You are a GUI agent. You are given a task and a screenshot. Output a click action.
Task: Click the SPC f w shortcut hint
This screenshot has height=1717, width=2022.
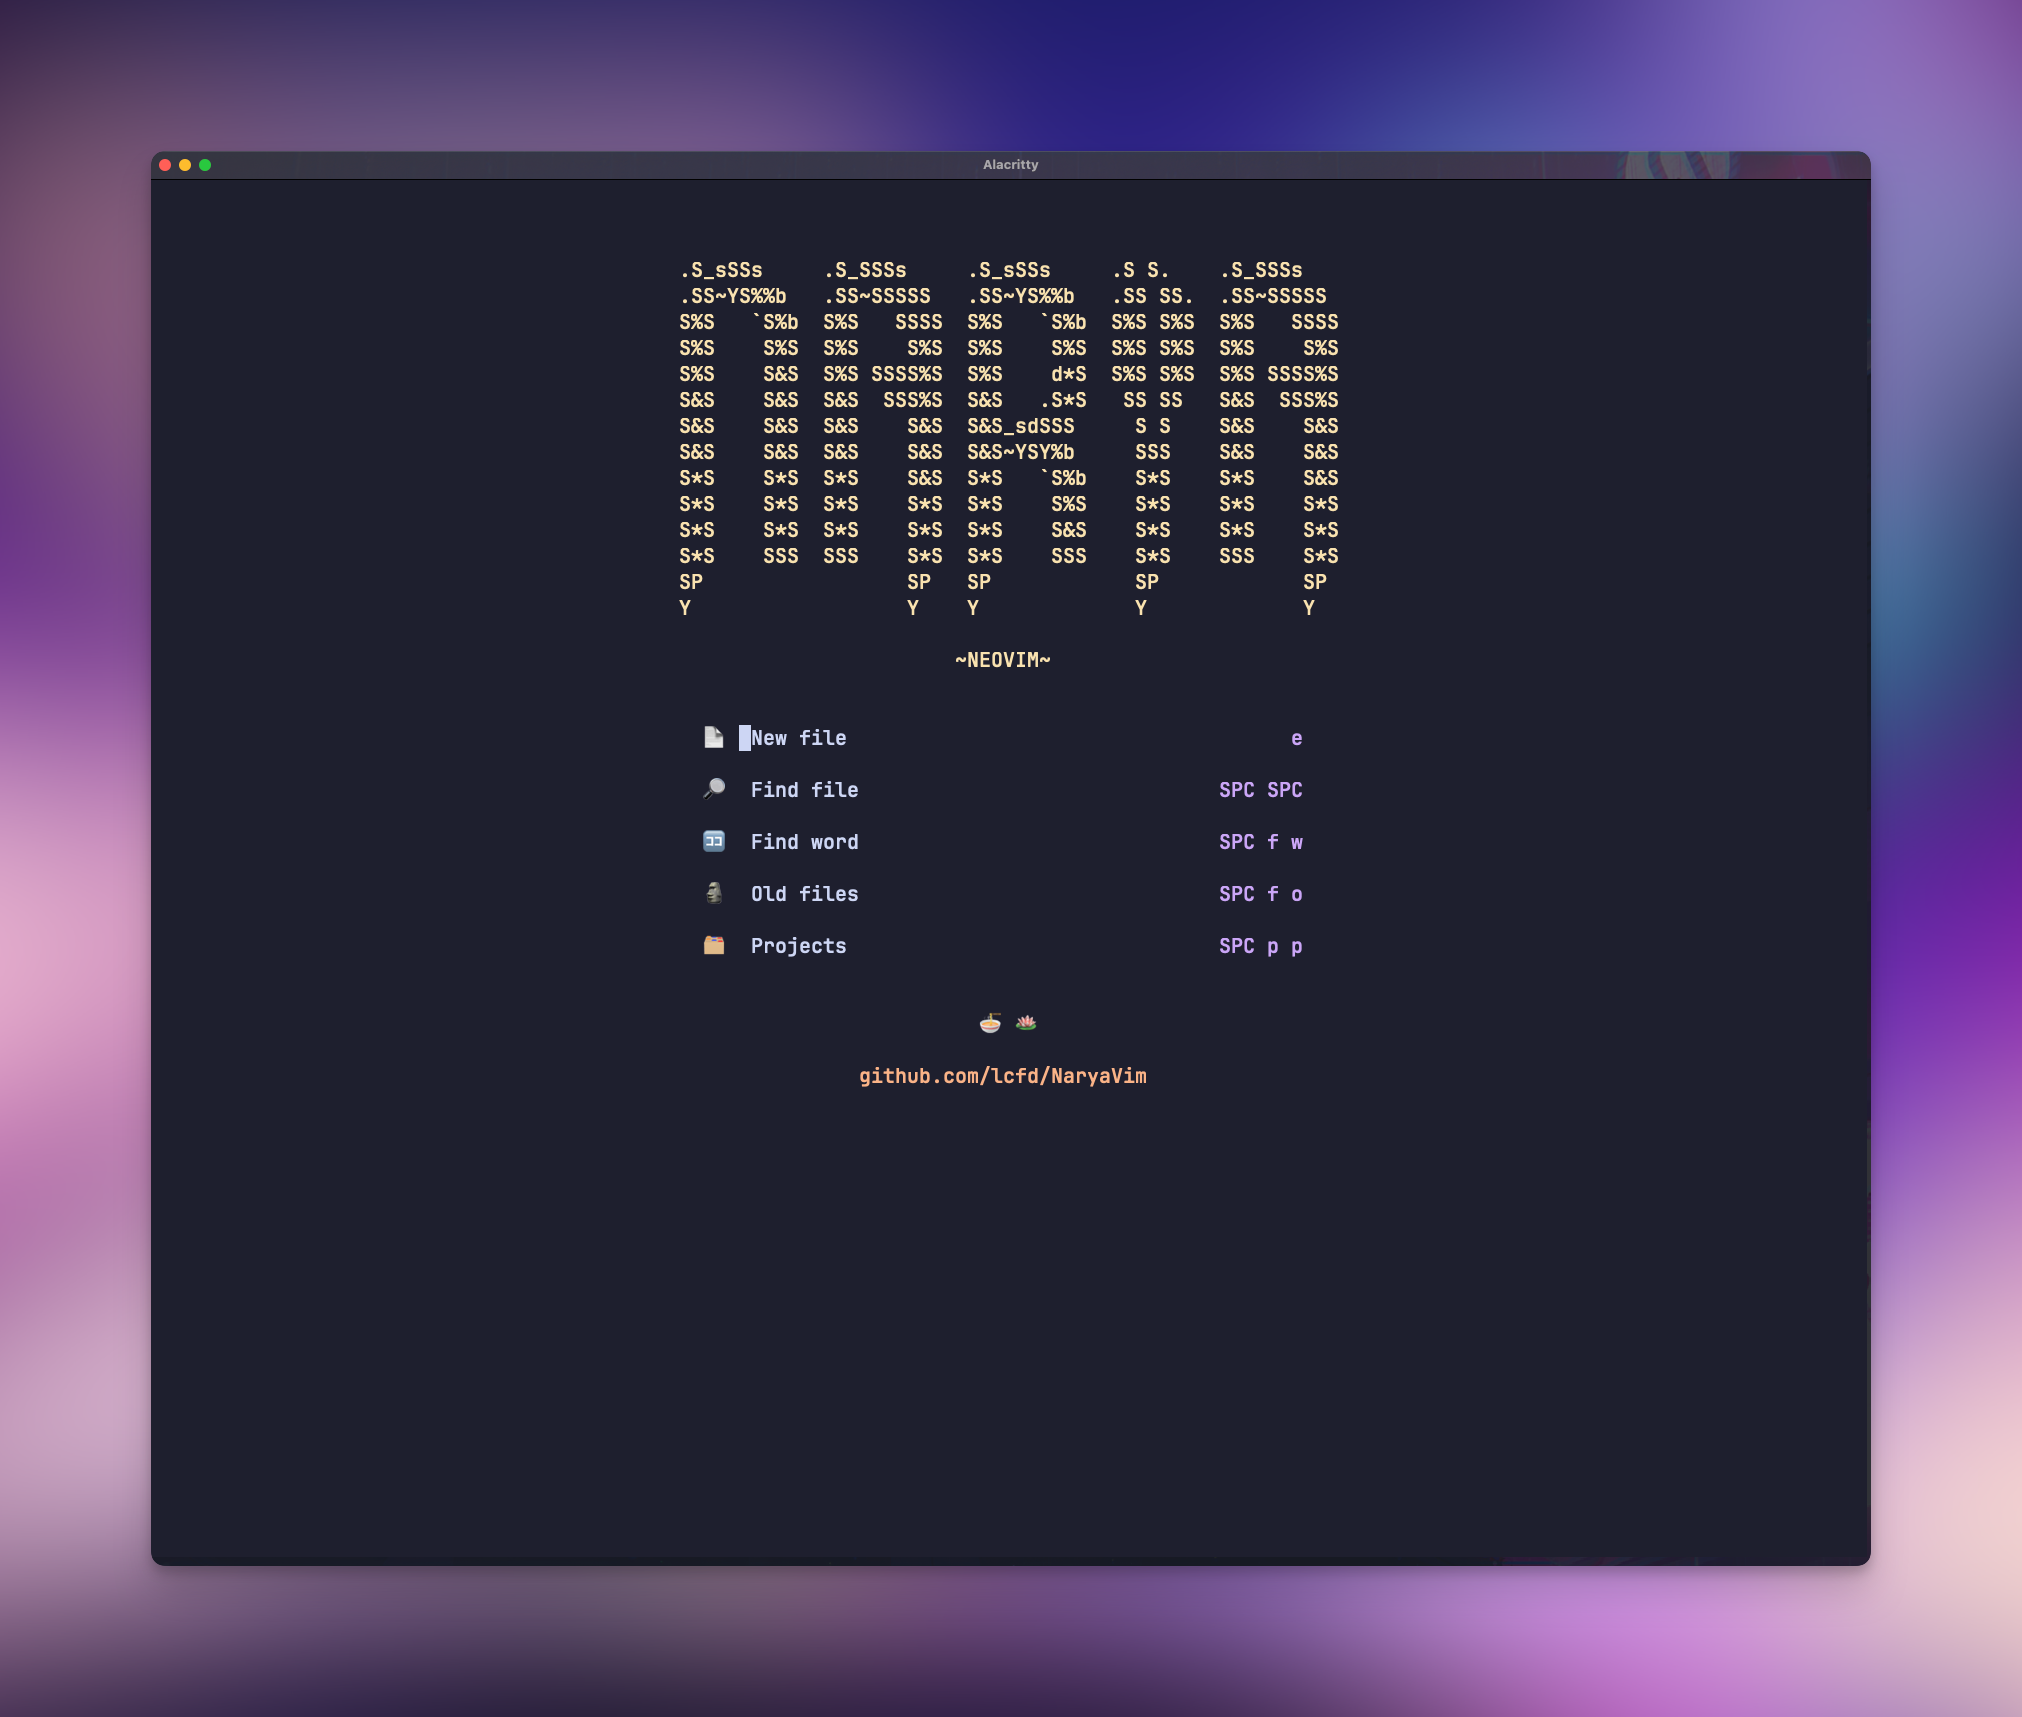(1260, 842)
